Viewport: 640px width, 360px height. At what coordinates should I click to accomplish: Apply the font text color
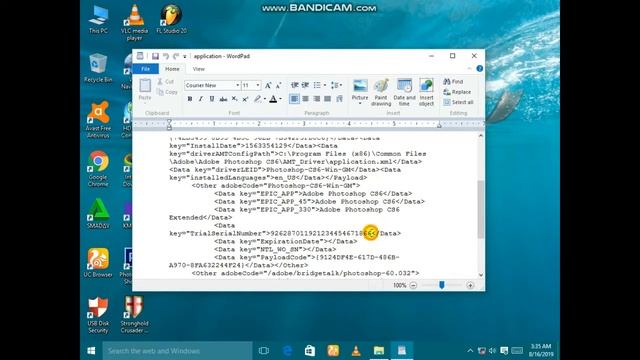click(273, 99)
